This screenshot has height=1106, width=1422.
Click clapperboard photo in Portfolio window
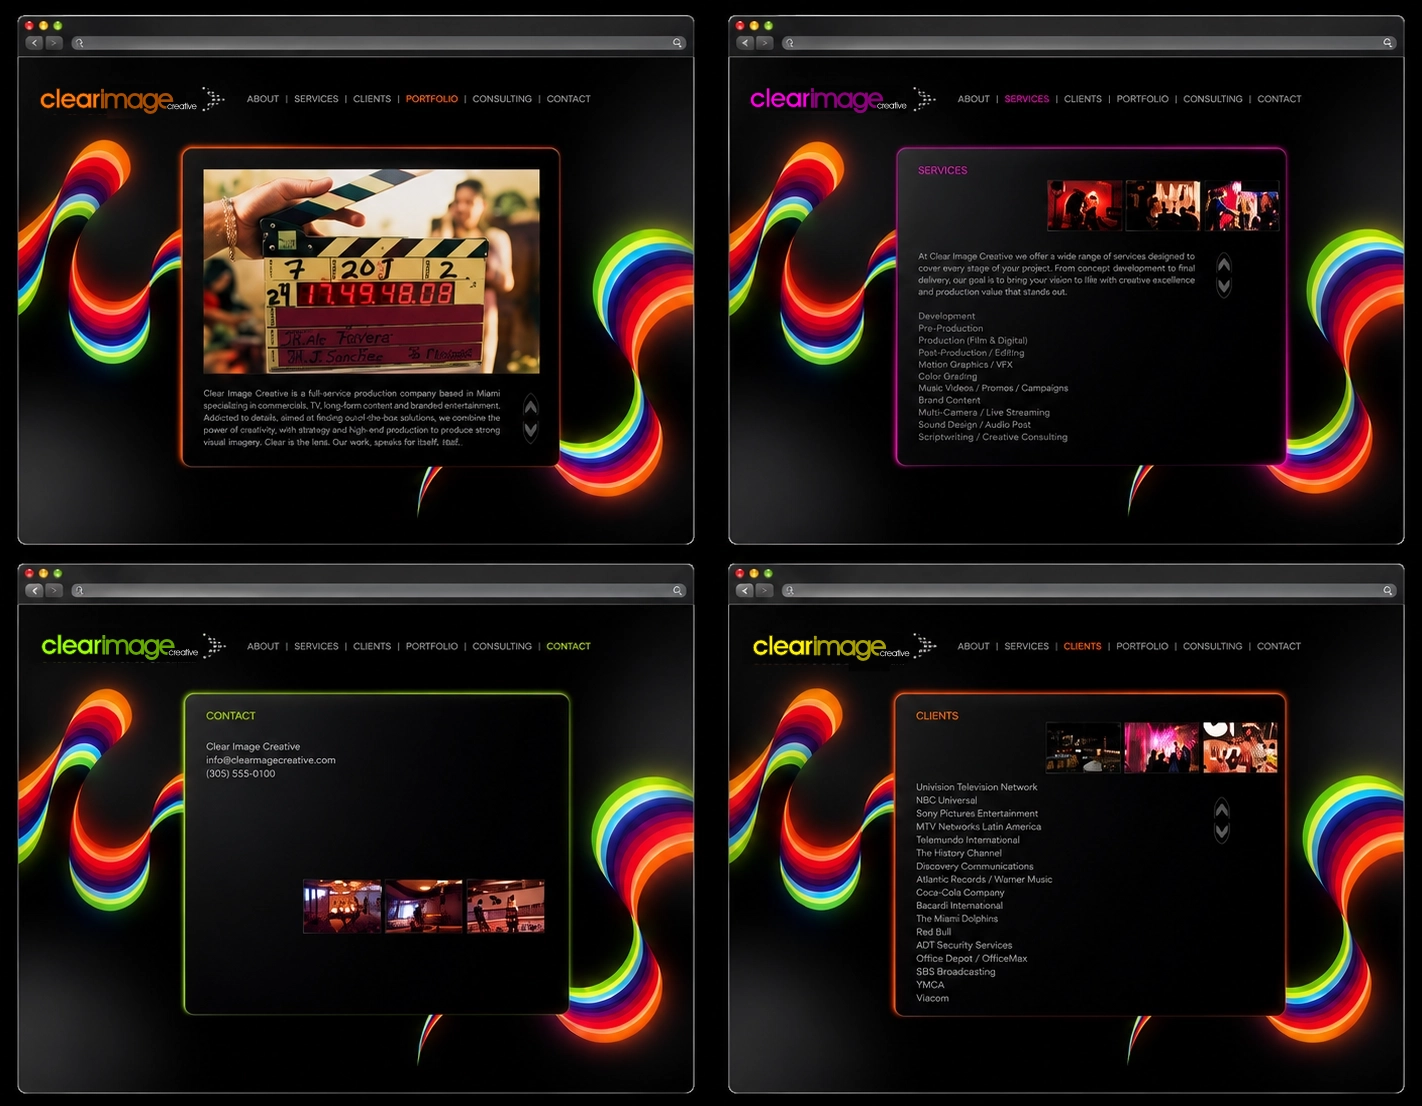[x=371, y=271]
